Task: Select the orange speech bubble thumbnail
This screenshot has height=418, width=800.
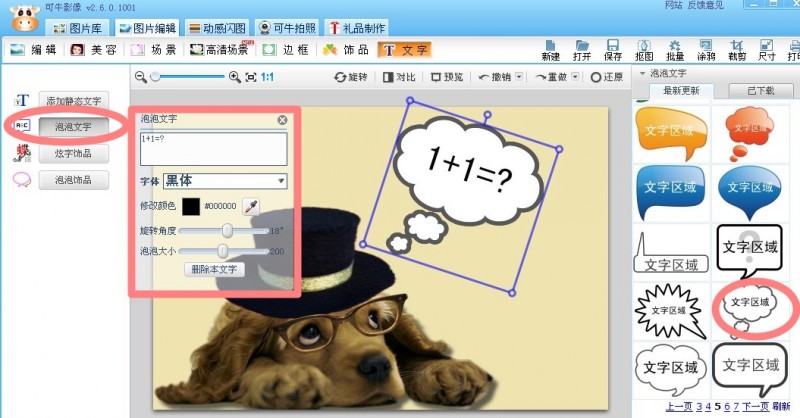Action: pyautogui.click(x=671, y=133)
